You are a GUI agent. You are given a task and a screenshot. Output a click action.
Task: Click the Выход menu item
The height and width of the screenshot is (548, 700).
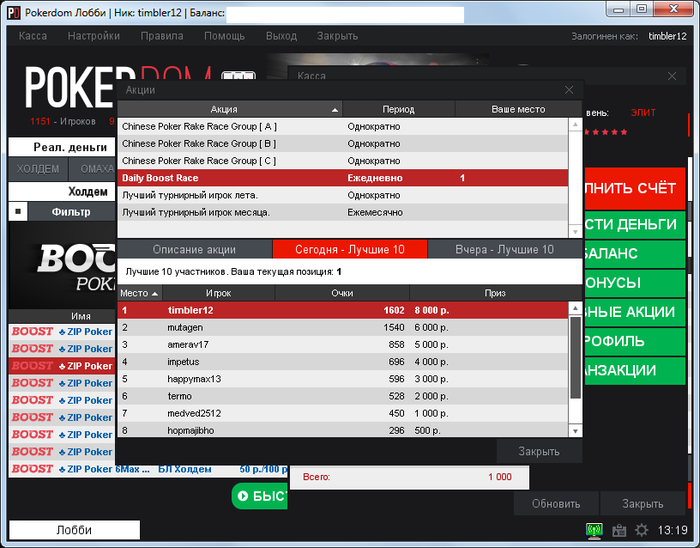(x=281, y=36)
